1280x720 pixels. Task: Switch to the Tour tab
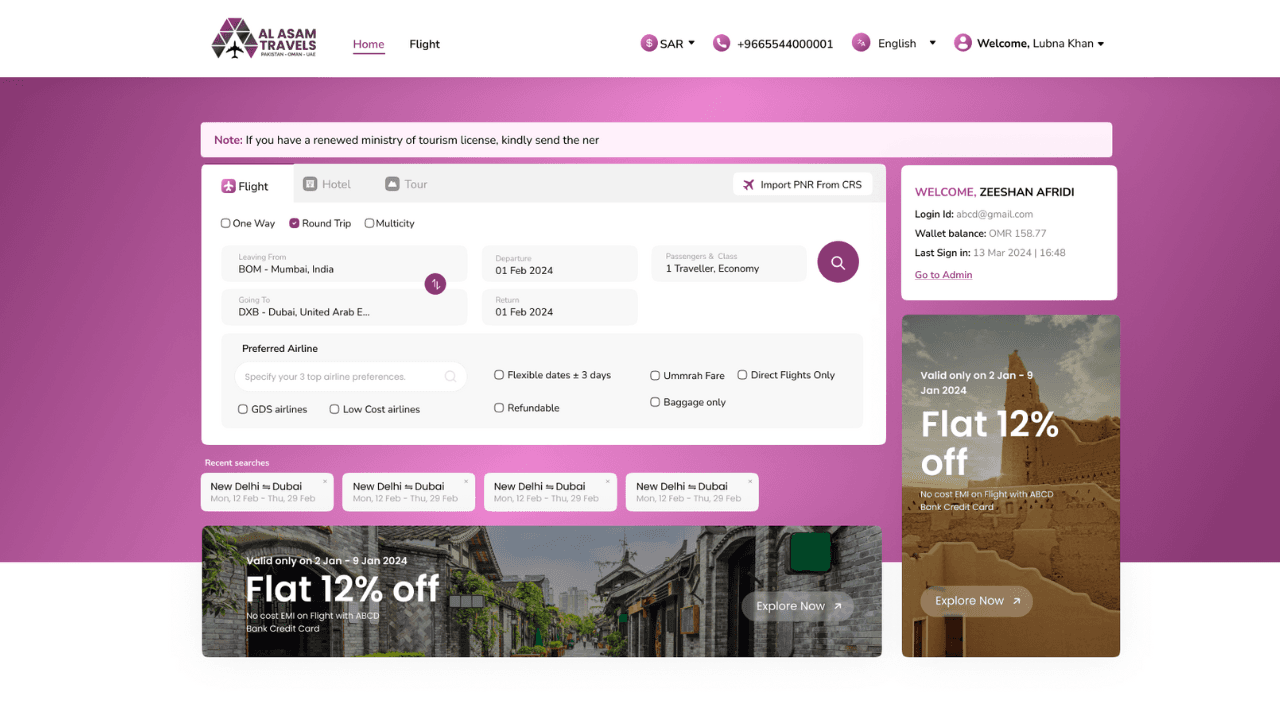coord(406,184)
